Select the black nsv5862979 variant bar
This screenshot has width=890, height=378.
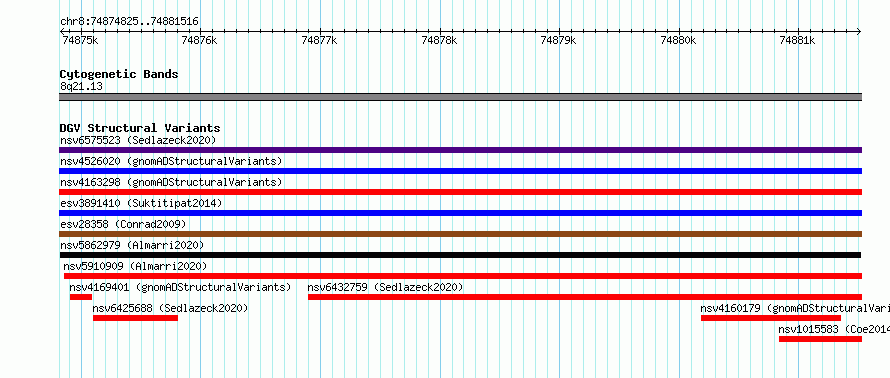point(460,255)
